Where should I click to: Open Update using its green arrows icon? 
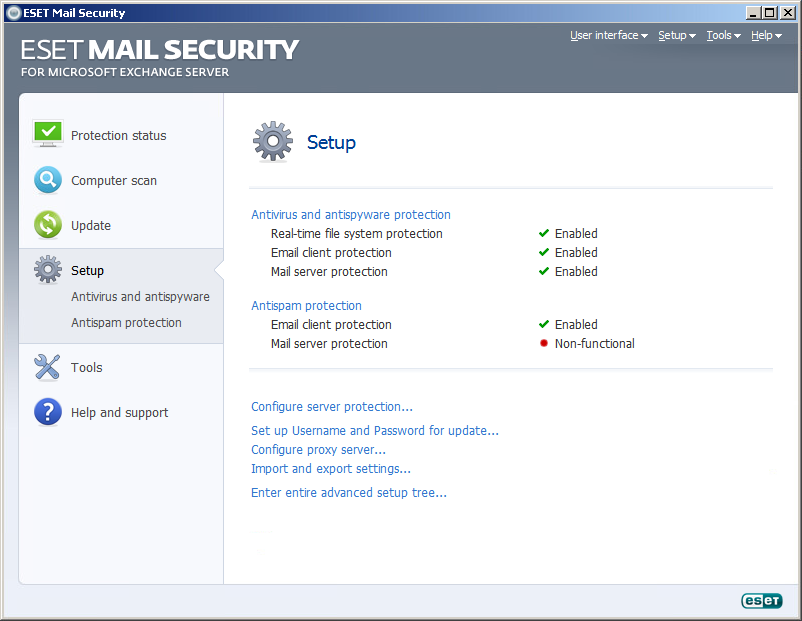coord(47,224)
